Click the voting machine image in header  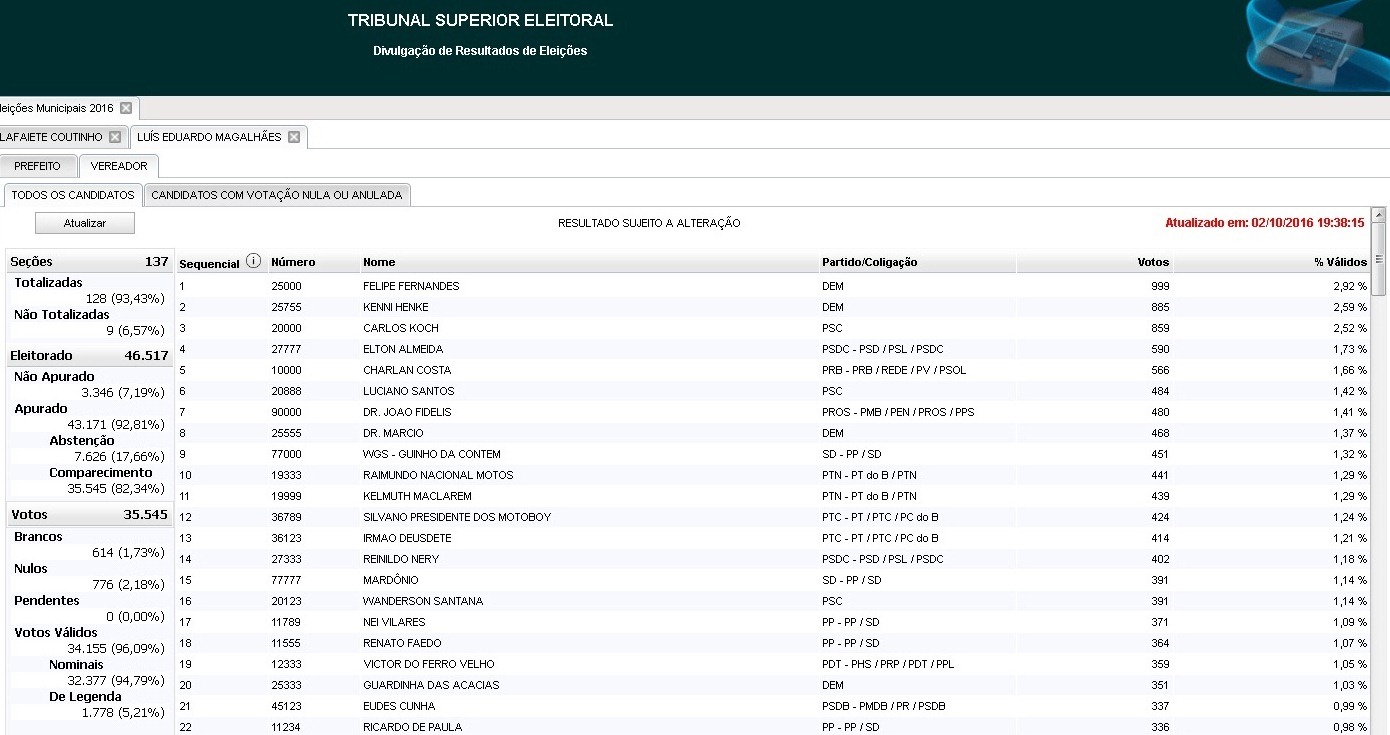coord(1310,45)
